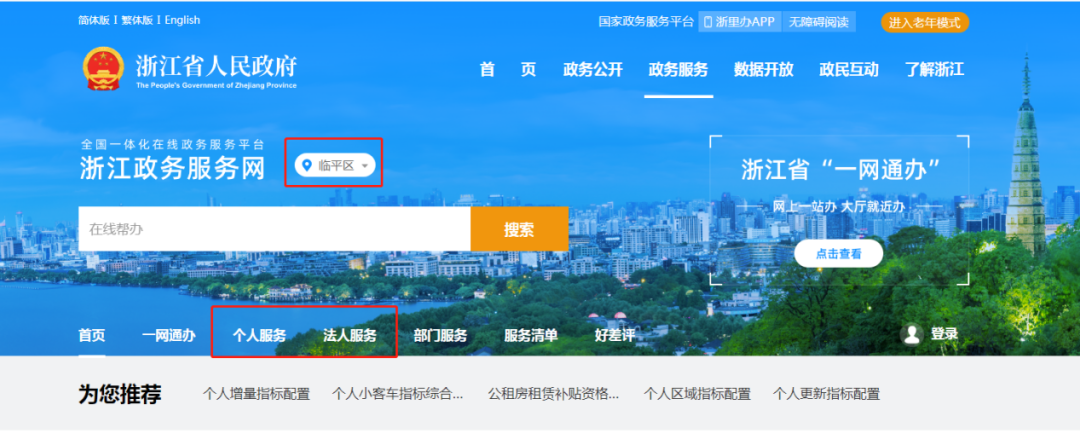Click 全国一体化在线政务服务平台 subtitle text

point(172,145)
